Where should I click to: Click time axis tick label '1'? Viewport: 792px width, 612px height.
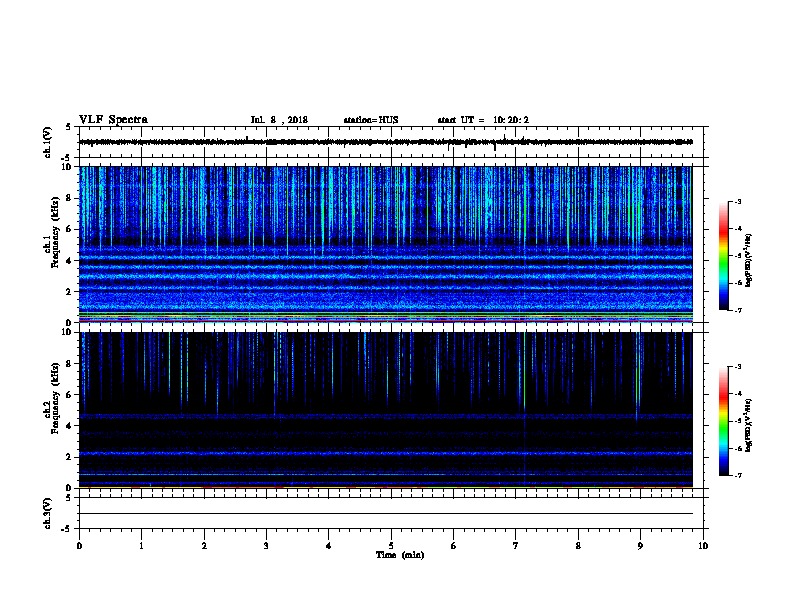click(141, 545)
